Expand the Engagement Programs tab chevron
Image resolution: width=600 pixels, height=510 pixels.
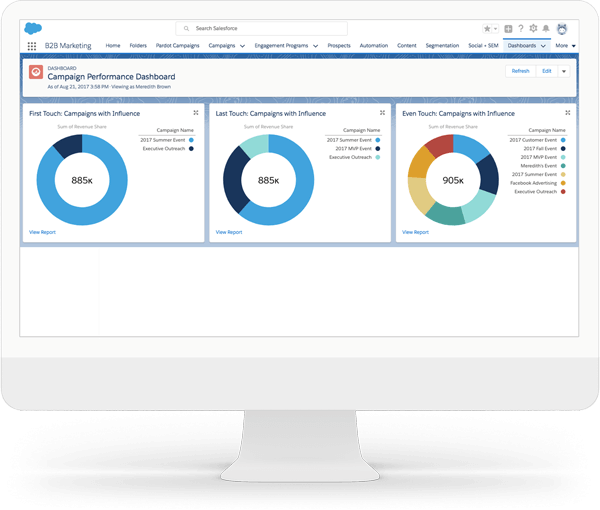[x=315, y=46]
